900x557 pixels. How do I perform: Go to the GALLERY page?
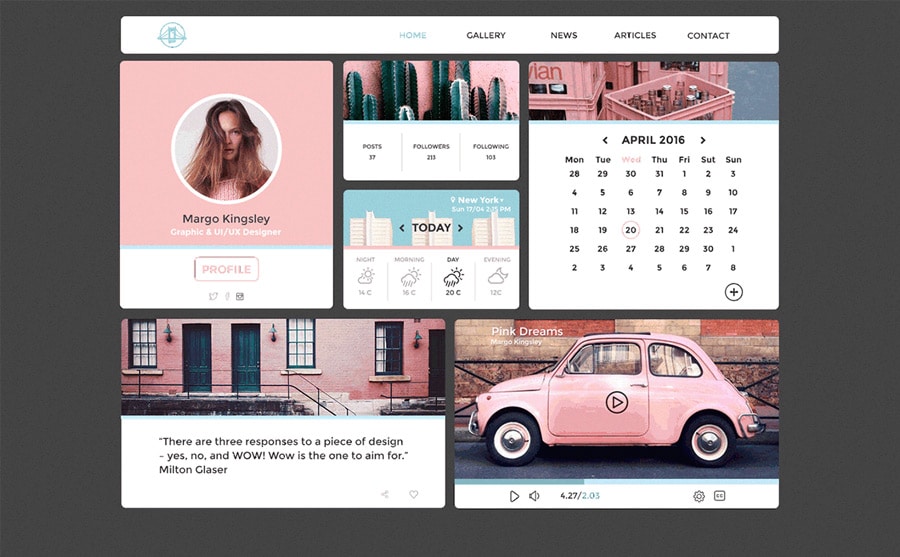click(486, 35)
